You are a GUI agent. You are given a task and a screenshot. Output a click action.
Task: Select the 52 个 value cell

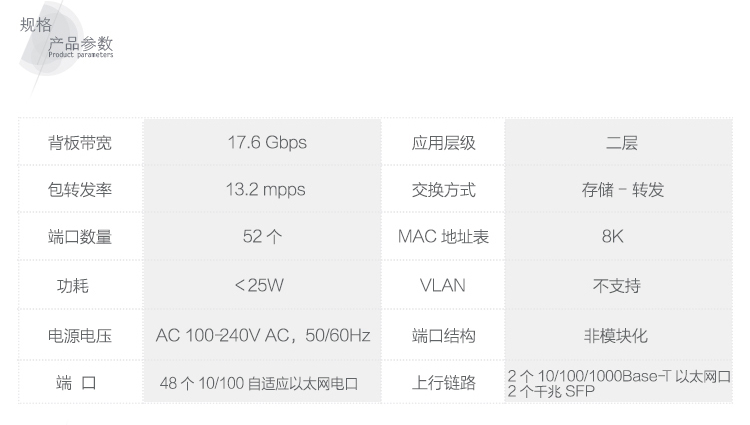(x=263, y=238)
